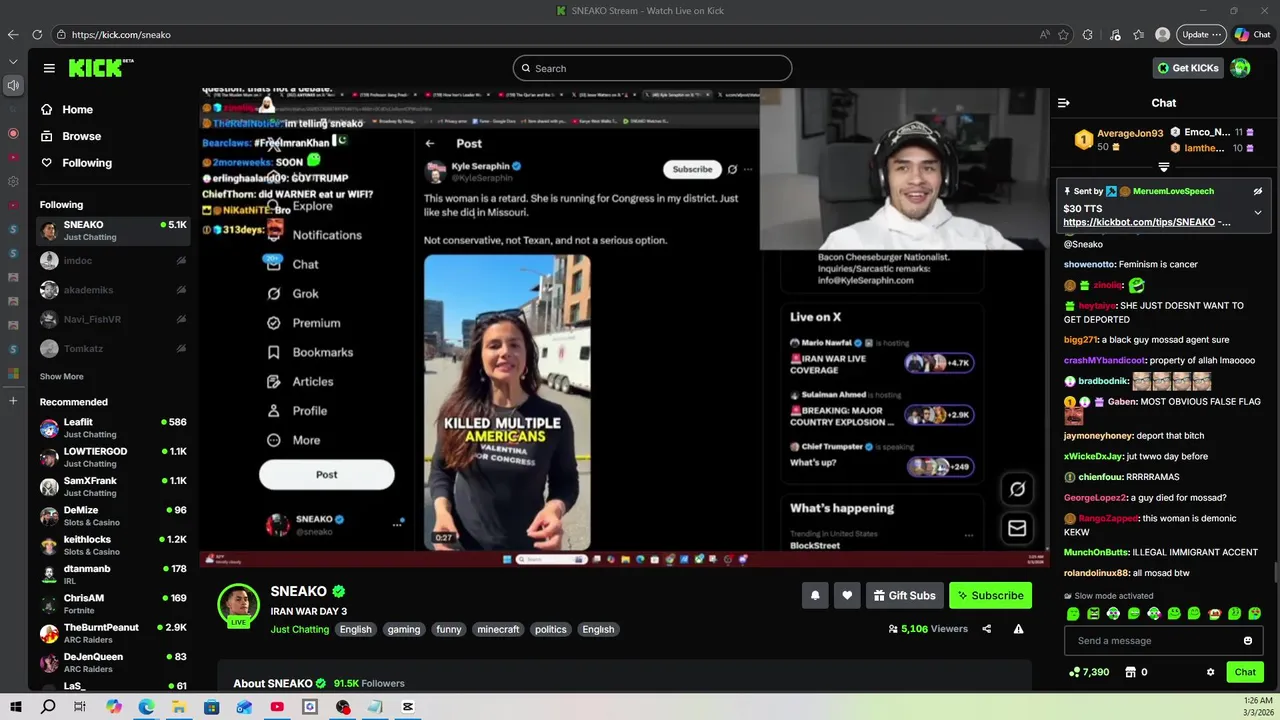Open your profile avatar menu in Kick header
Viewport: 1280px width, 720px height.
click(1240, 68)
